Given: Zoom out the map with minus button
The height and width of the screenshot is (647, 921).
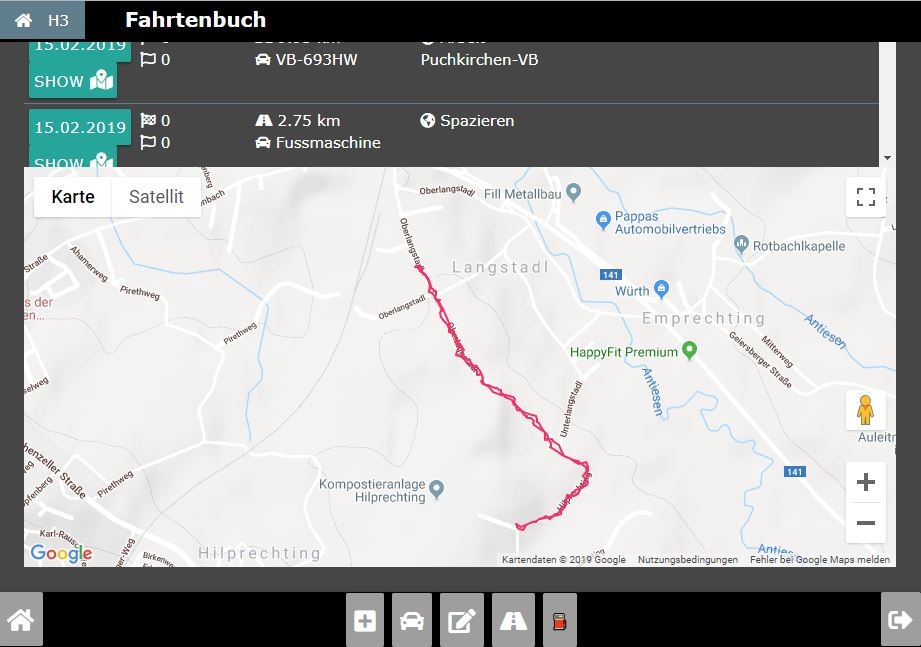Looking at the screenshot, I should click(x=866, y=523).
